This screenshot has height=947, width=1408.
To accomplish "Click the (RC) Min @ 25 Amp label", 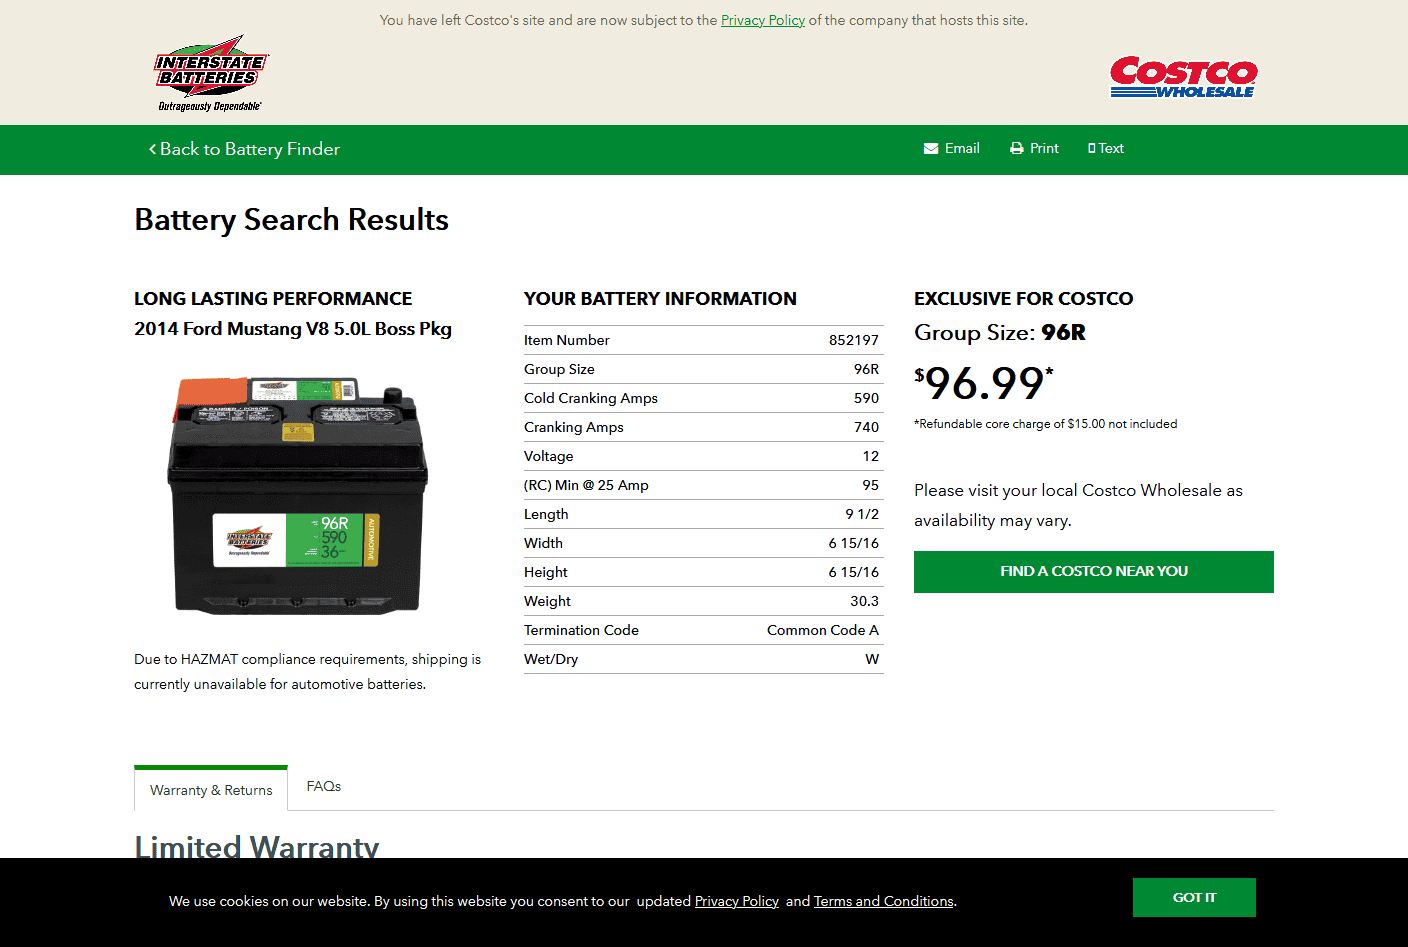I will 586,485.
